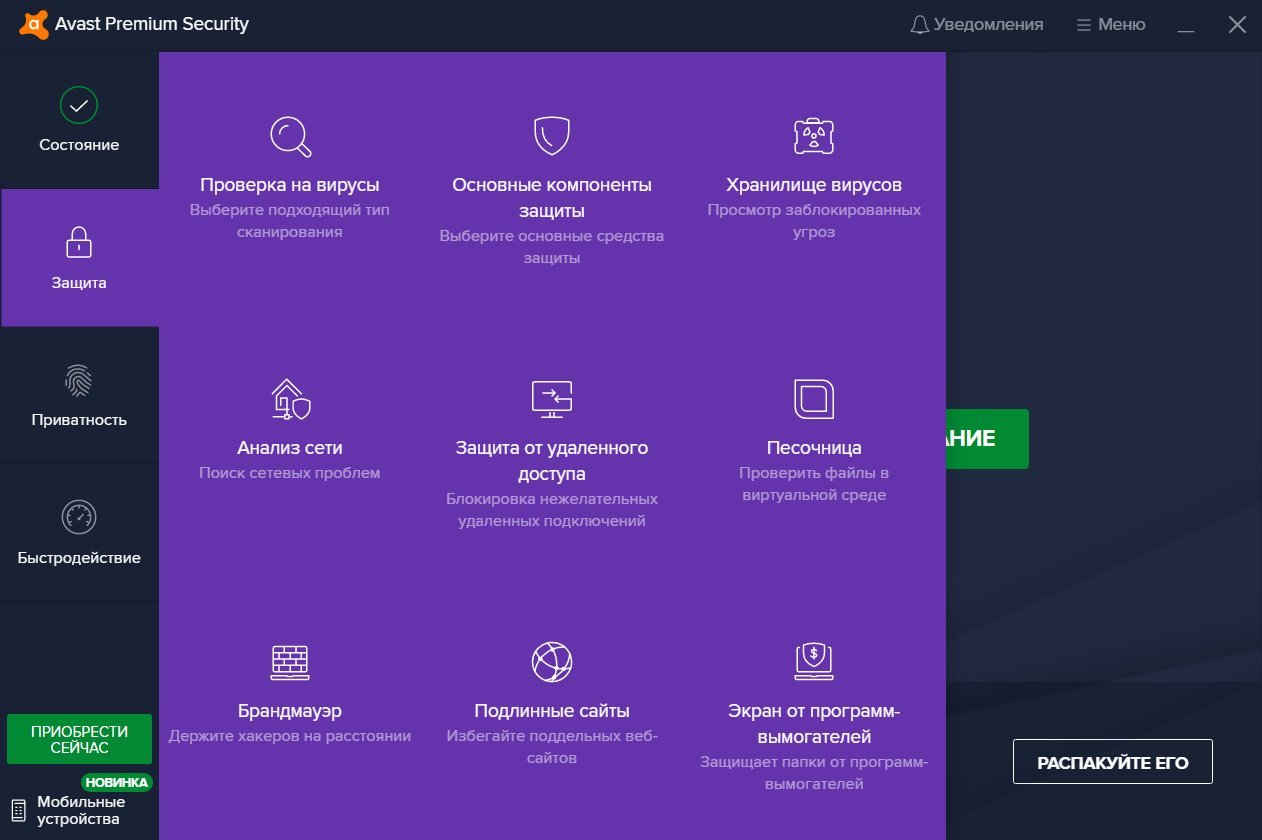Click the mobile devices phone icon
Viewport: 1262px width, 840px height.
18,811
